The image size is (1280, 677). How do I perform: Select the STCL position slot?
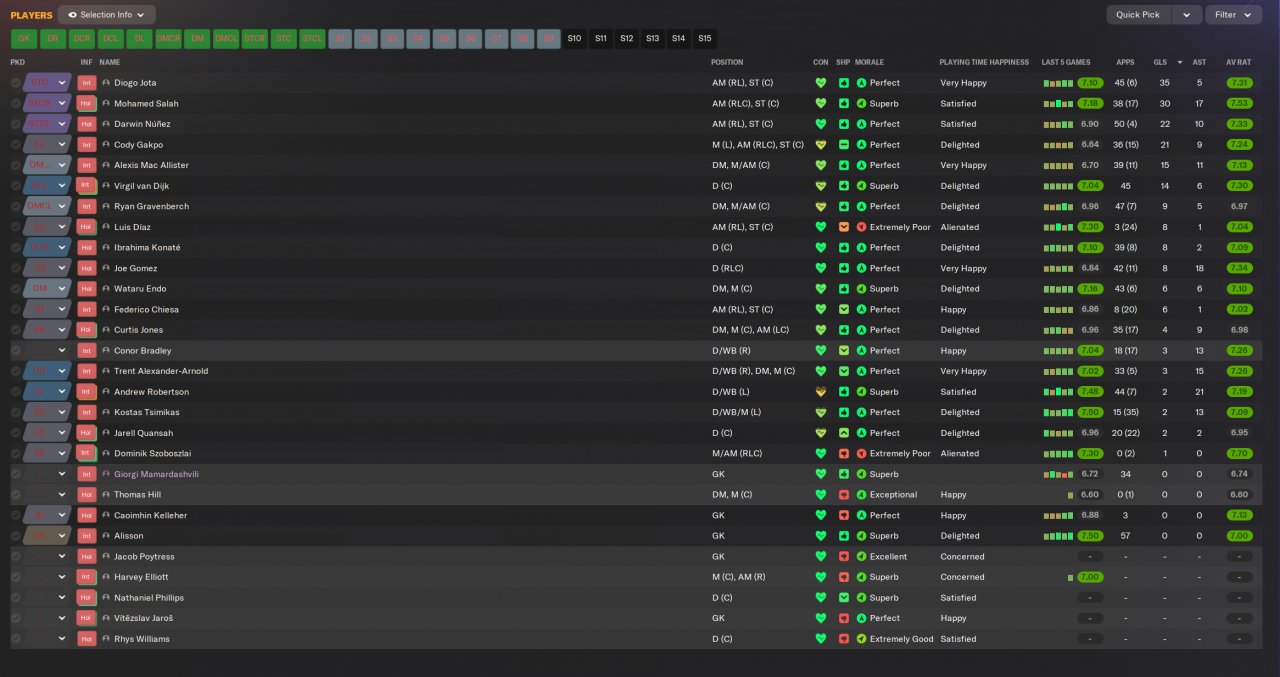(313, 39)
